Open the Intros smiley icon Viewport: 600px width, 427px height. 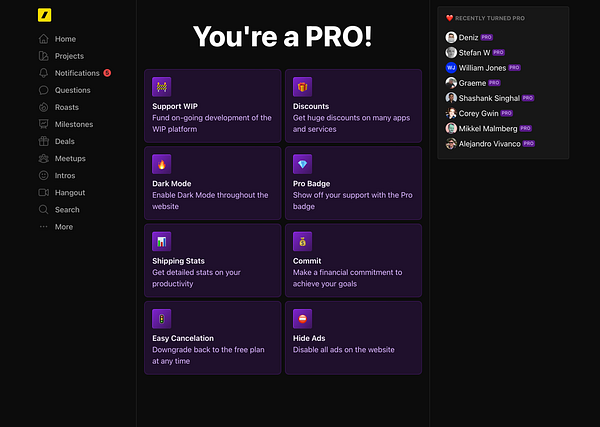44,175
